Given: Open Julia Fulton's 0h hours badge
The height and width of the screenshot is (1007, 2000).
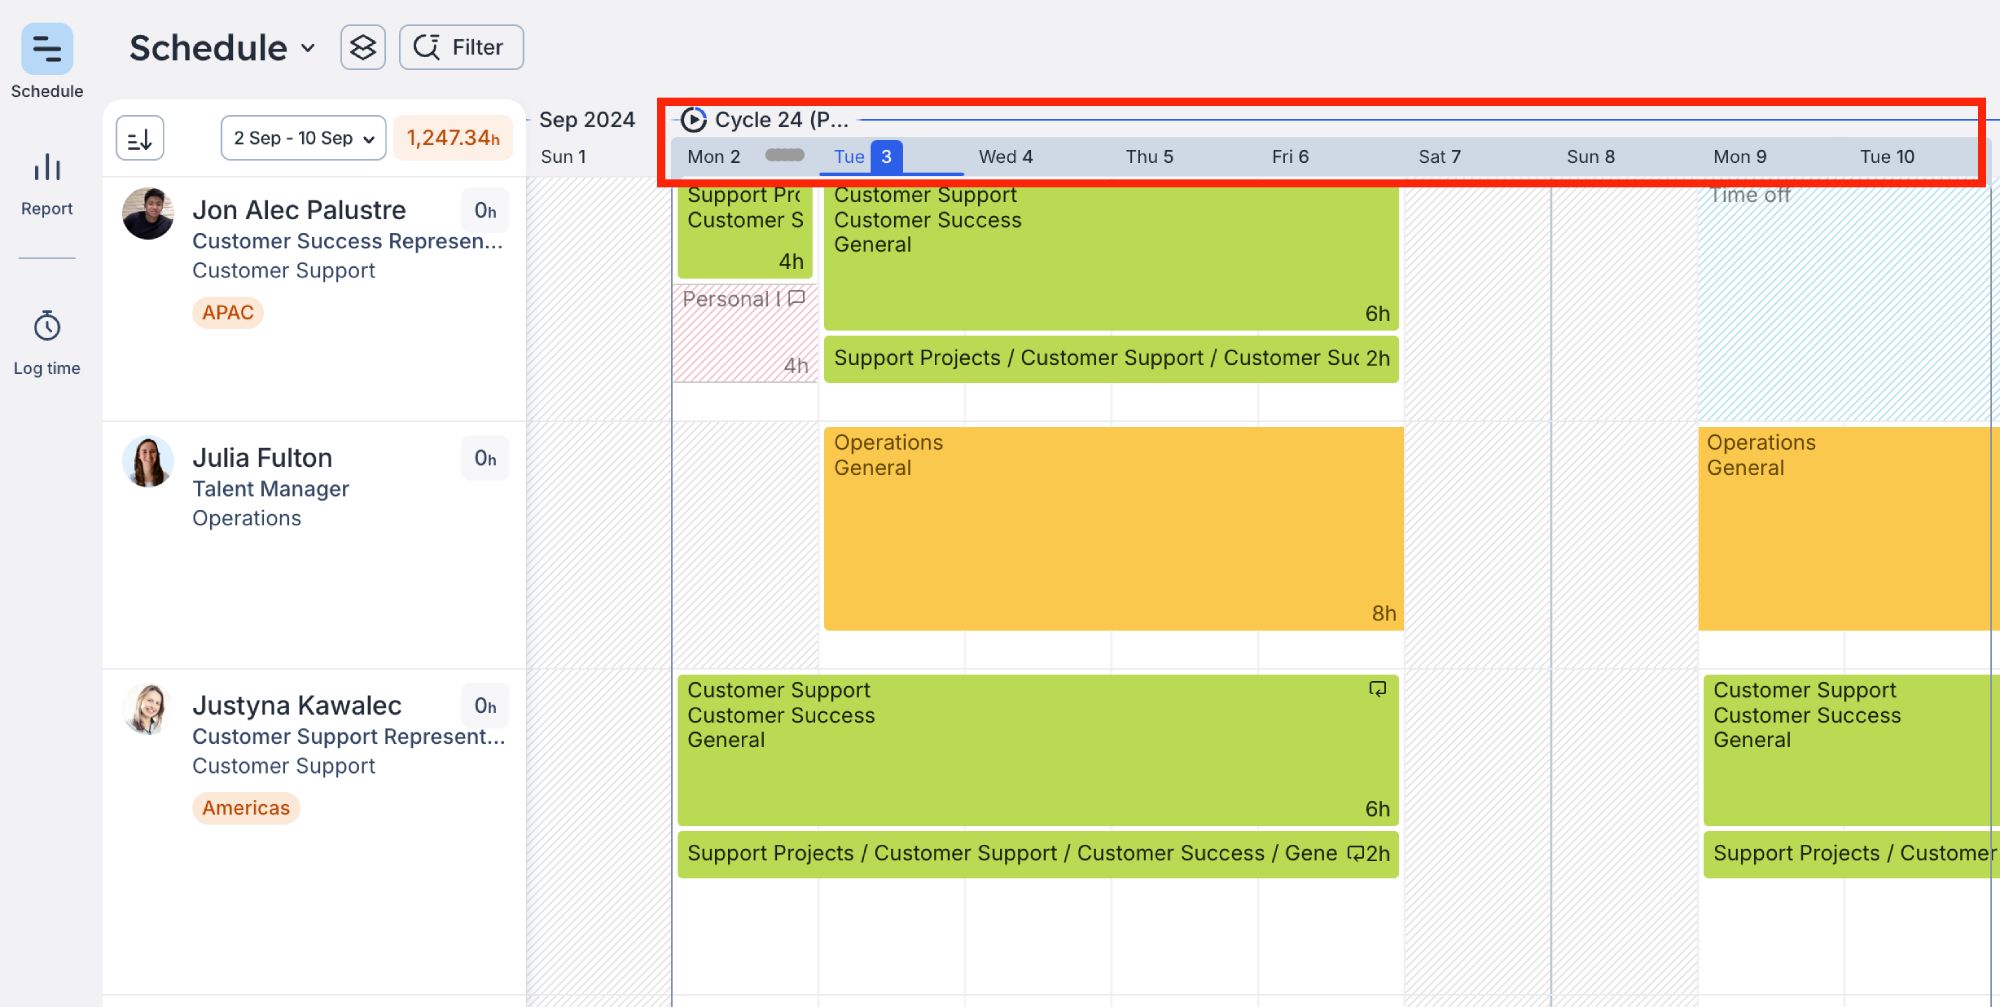Looking at the screenshot, I should point(485,458).
